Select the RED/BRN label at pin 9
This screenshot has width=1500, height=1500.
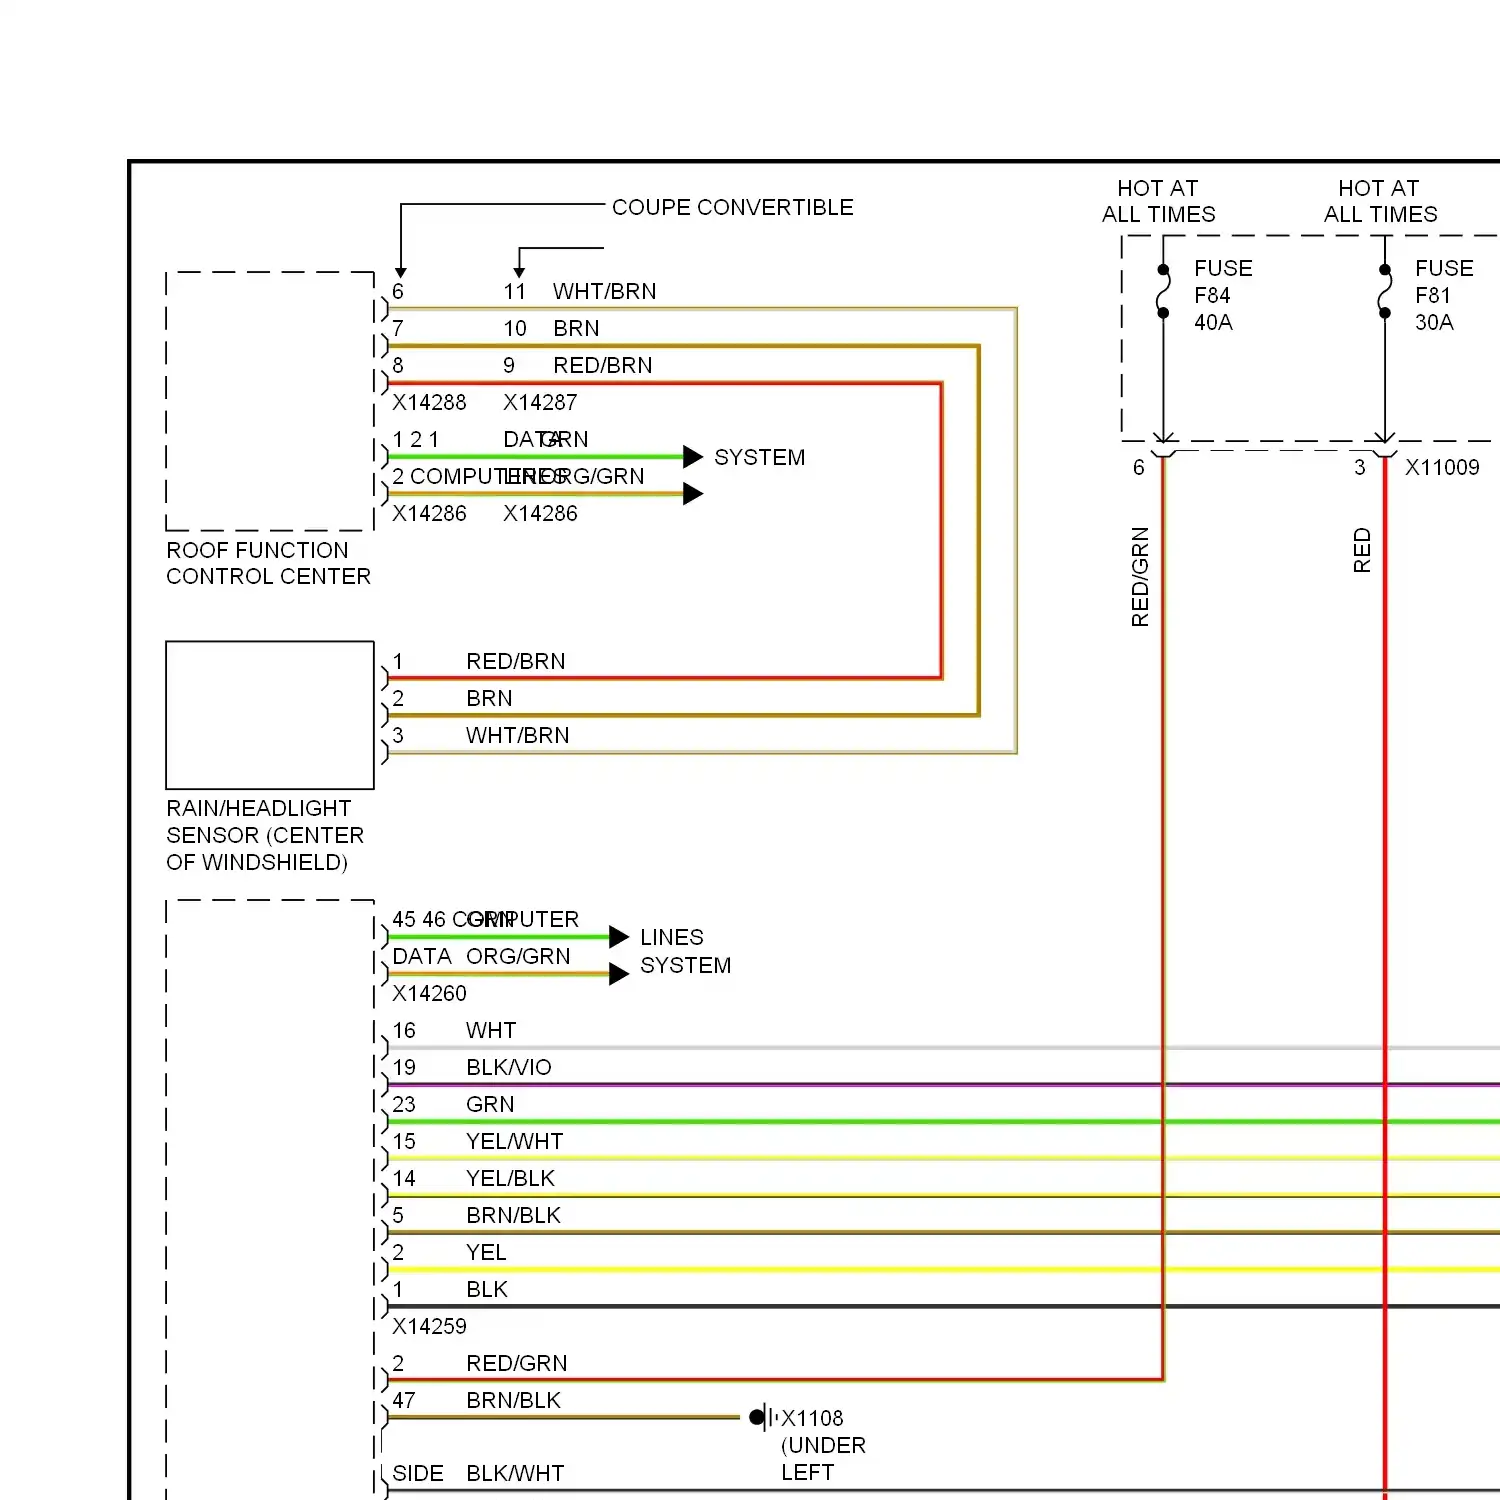603,365
